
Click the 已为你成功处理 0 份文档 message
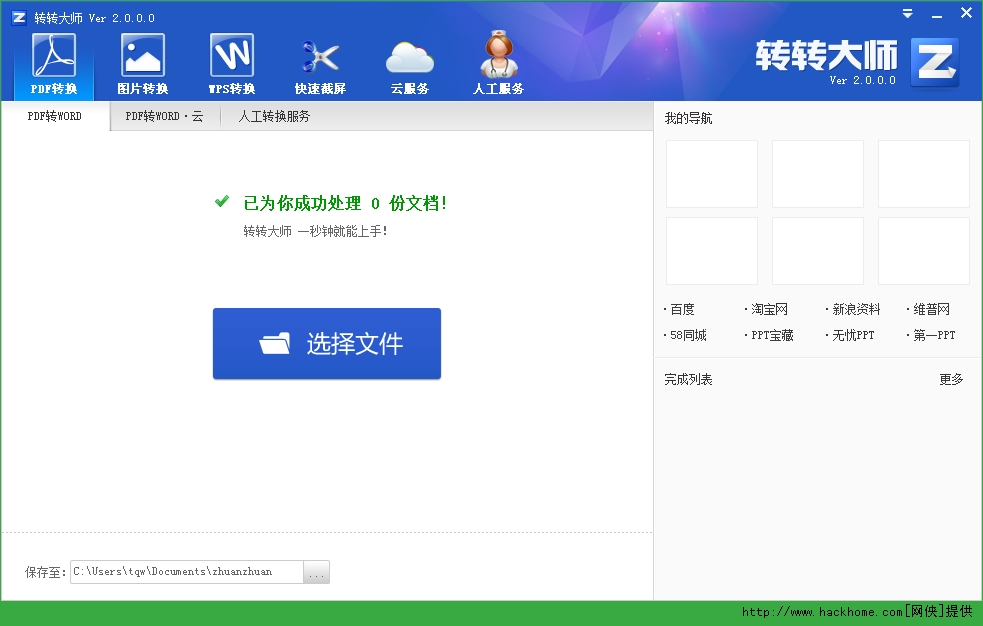coord(345,203)
